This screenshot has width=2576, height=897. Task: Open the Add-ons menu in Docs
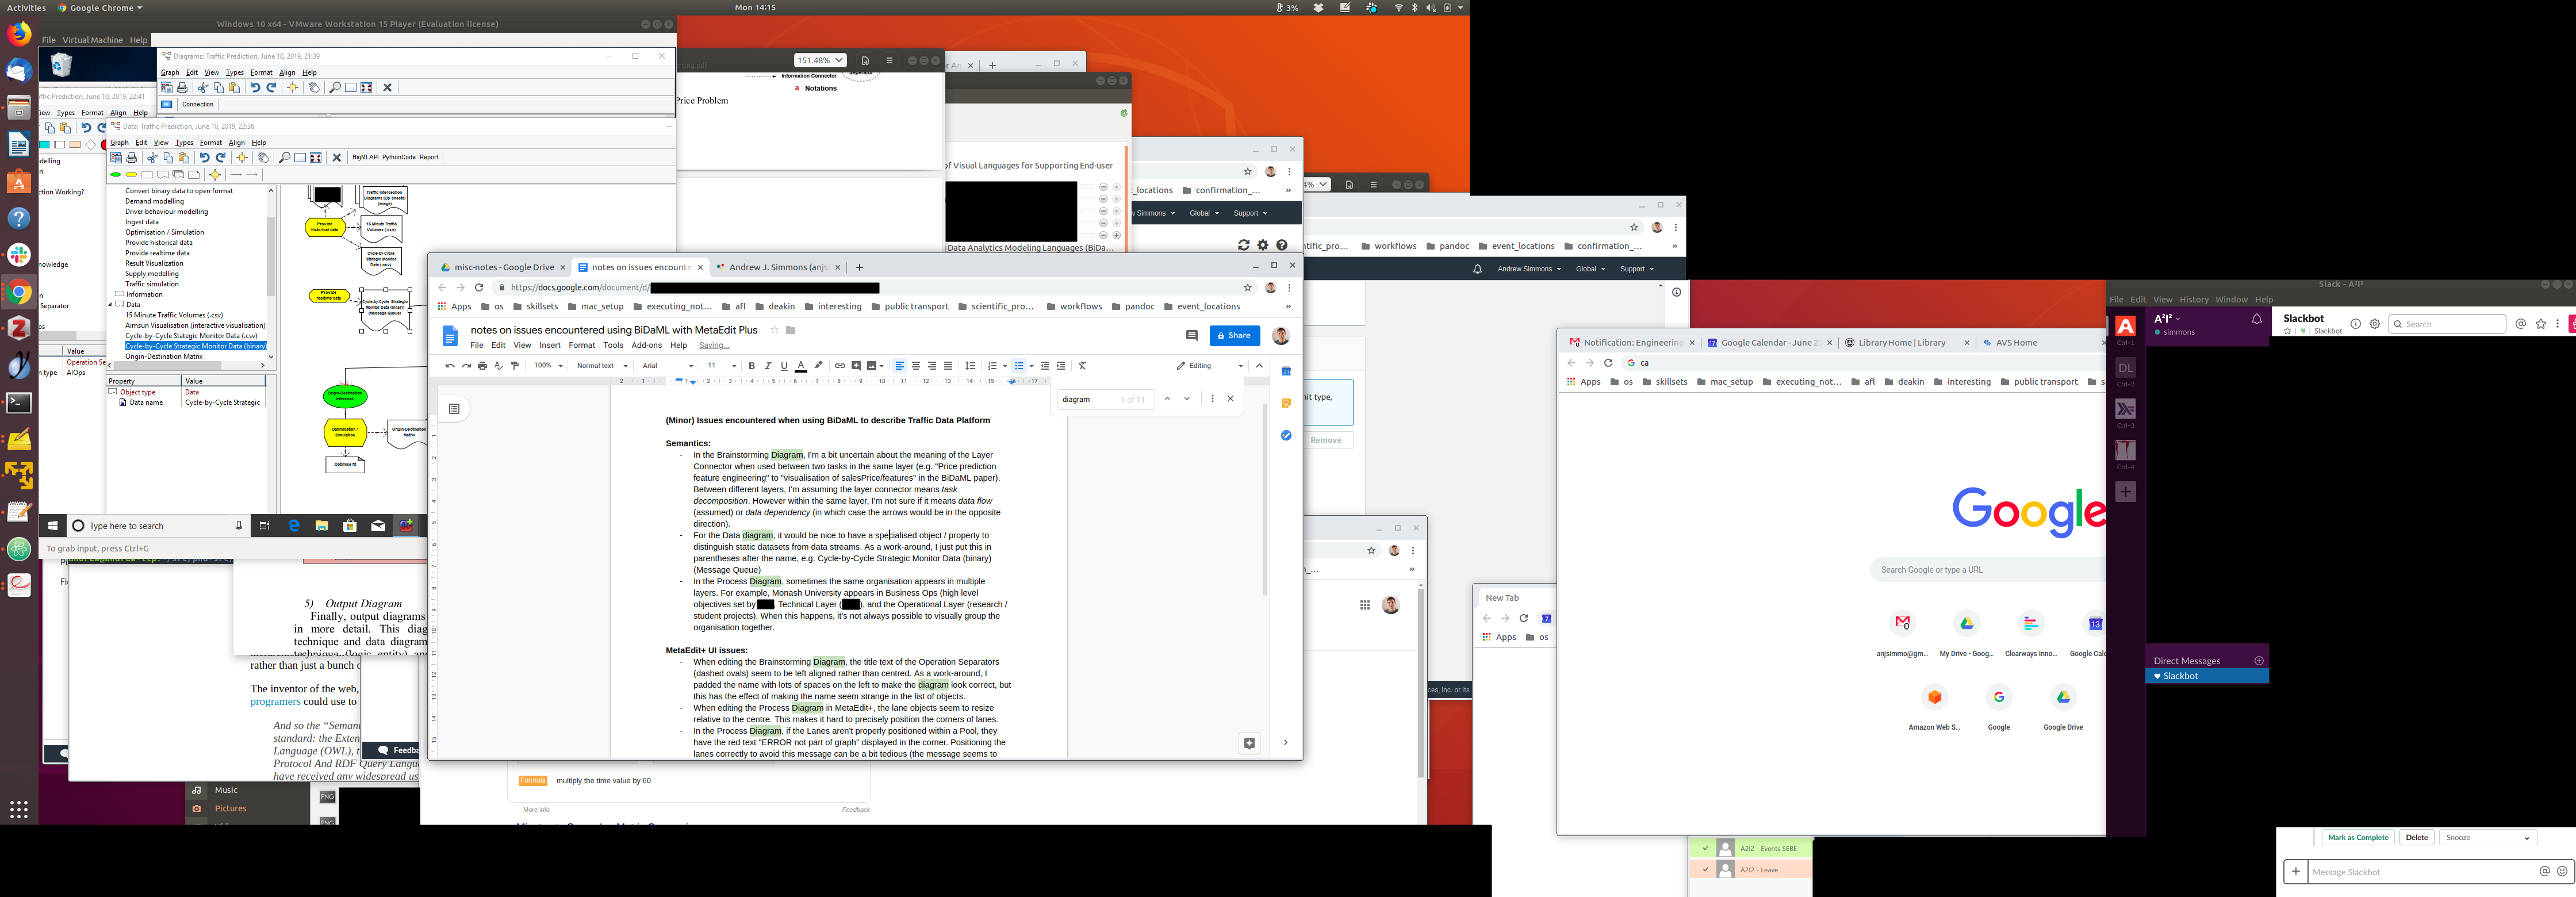[x=646, y=345]
